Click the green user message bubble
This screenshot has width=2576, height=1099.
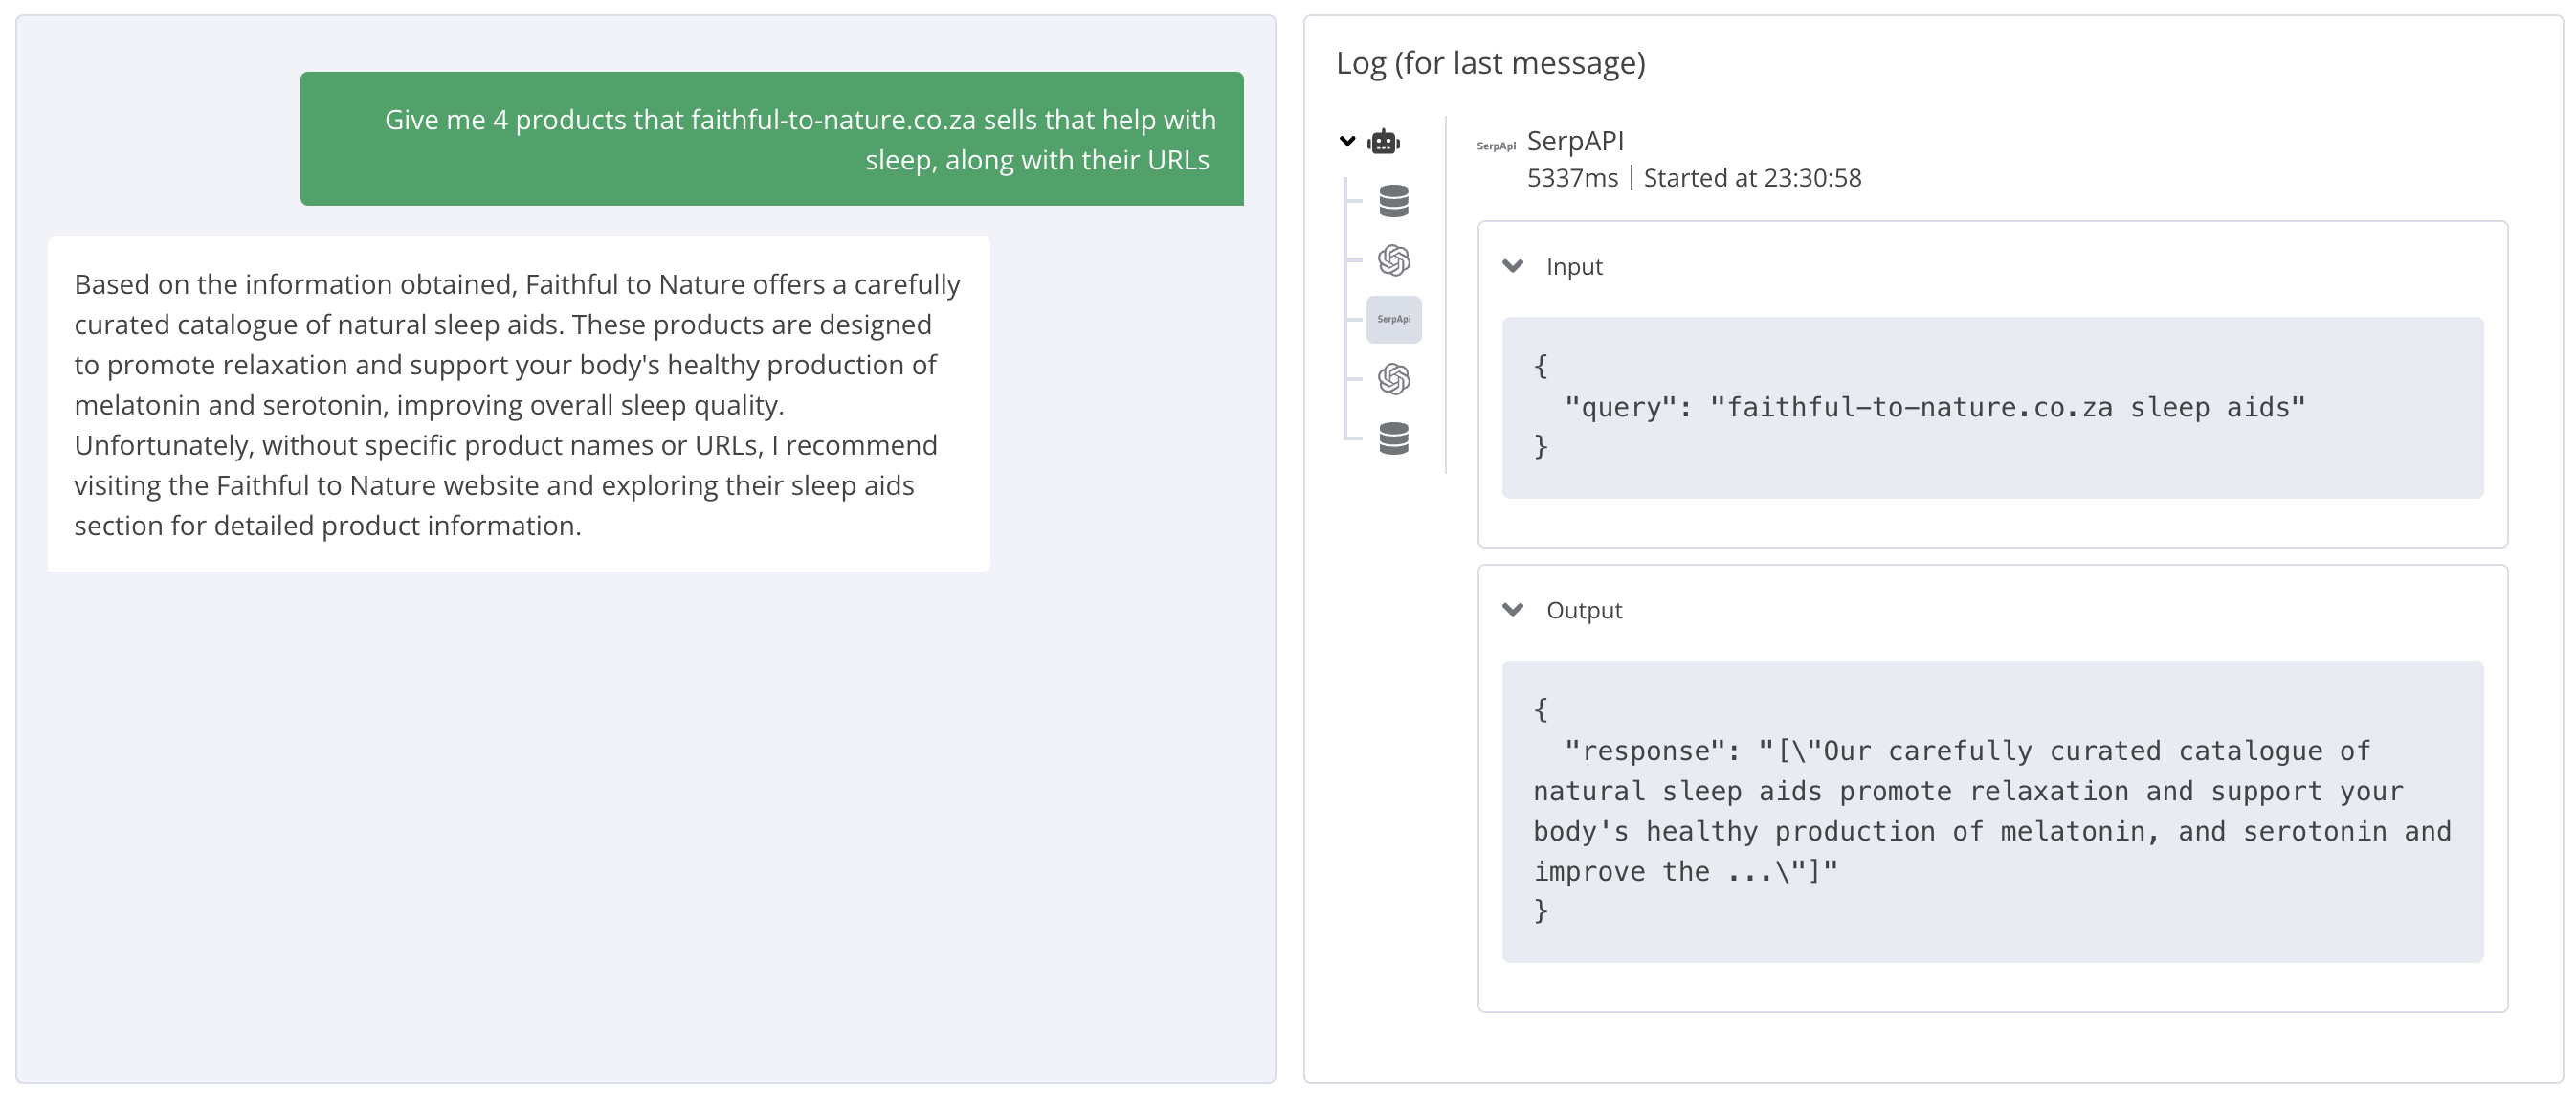pyautogui.click(x=772, y=139)
